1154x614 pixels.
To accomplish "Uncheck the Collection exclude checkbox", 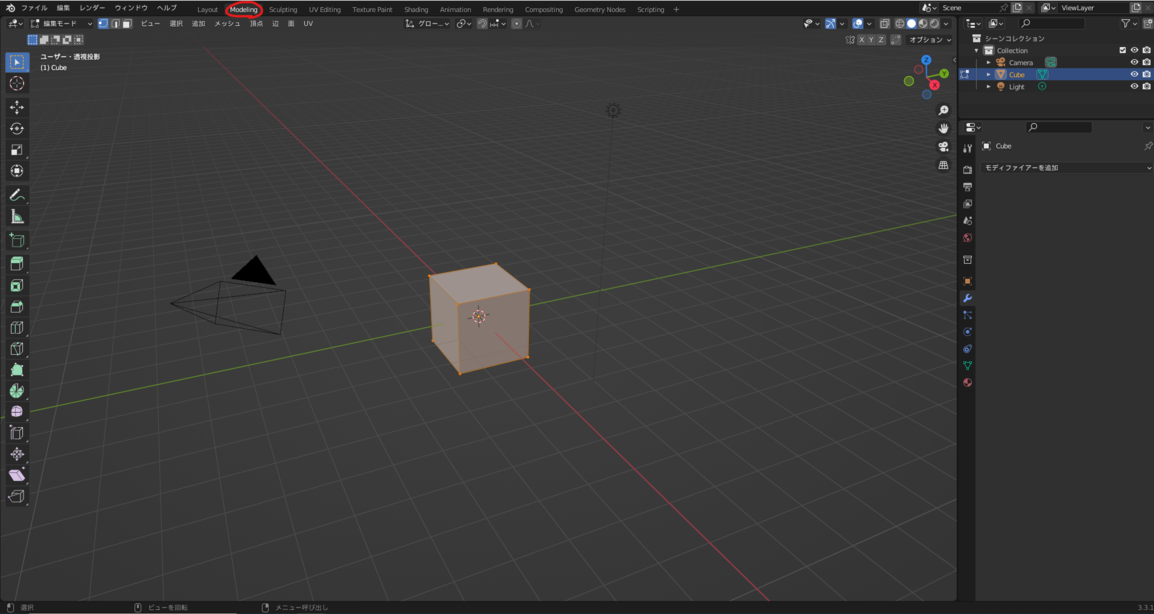I will (1122, 50).
